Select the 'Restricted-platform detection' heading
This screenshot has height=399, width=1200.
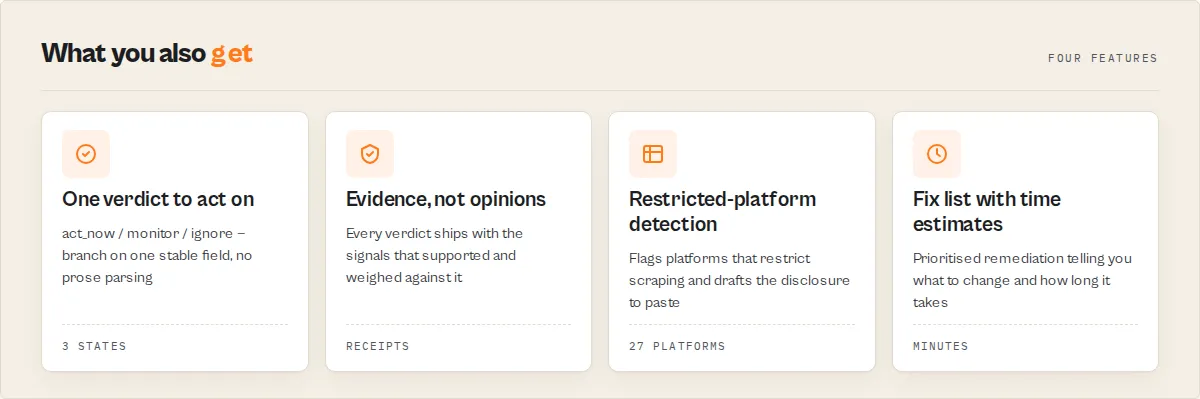(723, 211)
